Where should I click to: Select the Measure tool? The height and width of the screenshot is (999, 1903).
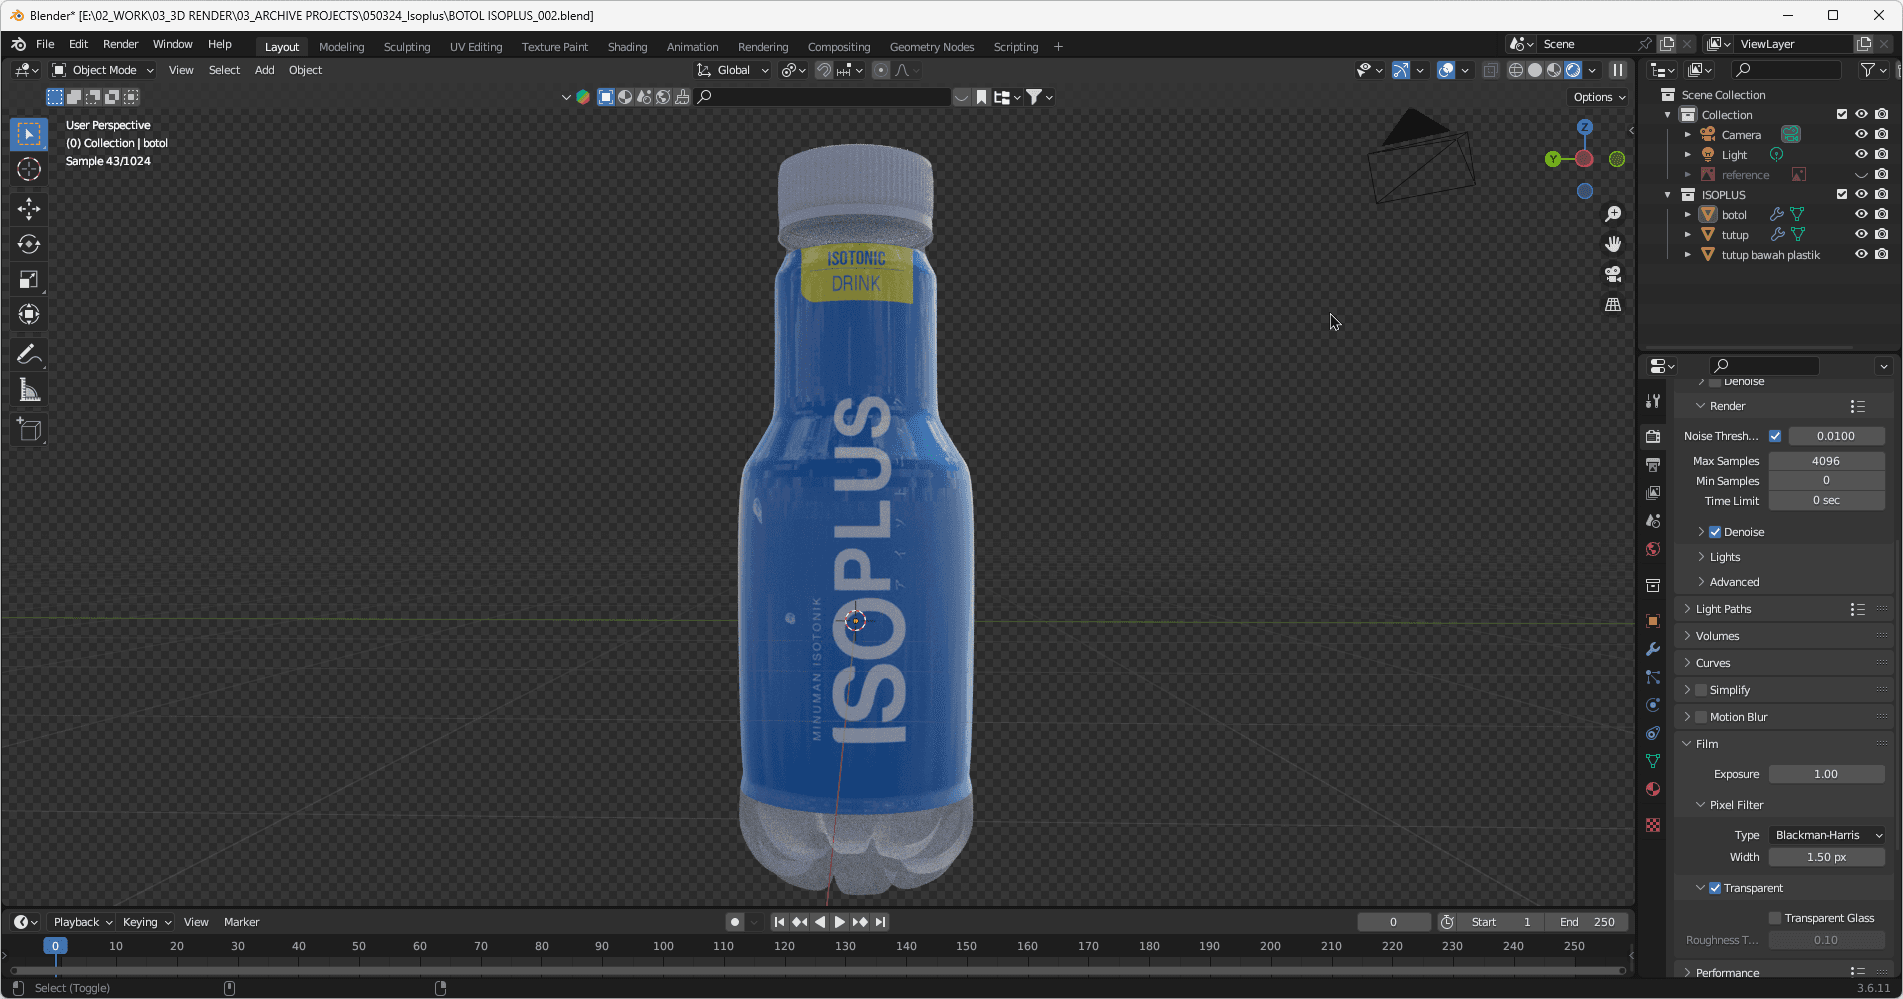click(29, 390)
